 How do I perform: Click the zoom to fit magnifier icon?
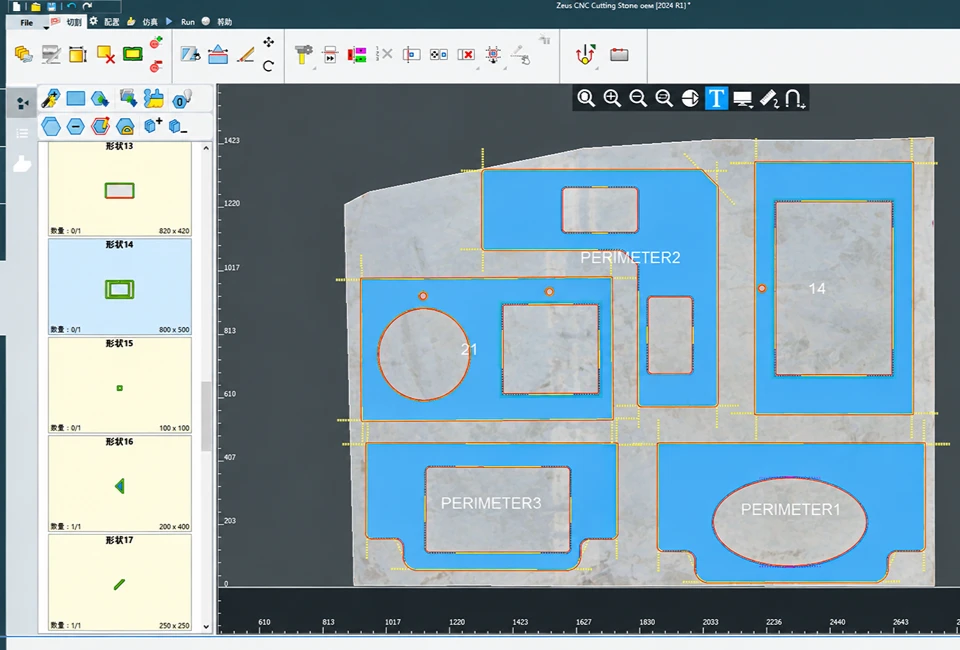(x=586, y=98)
